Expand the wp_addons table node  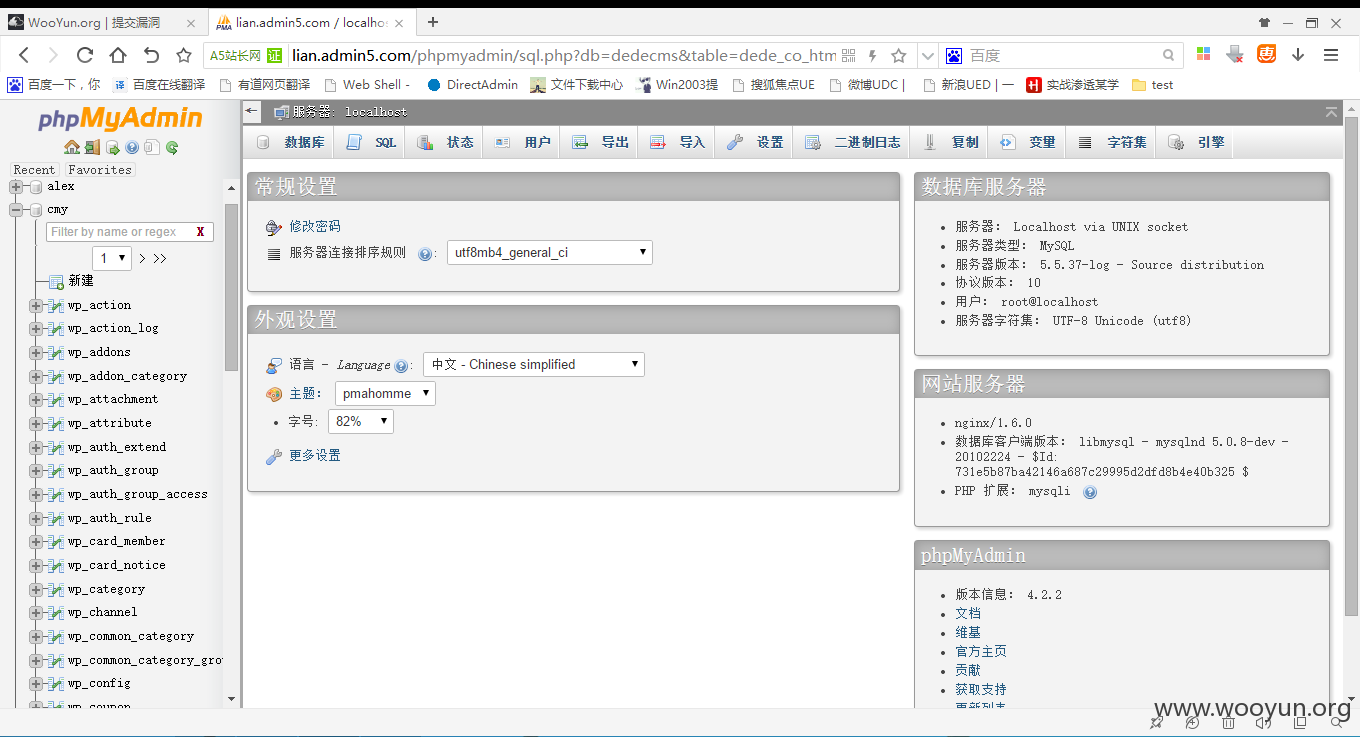tap(36, 352)
